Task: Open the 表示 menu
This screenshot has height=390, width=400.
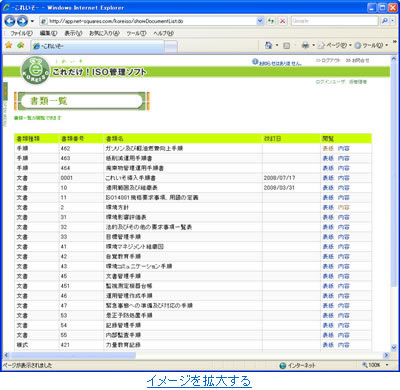Action: pos(73,33)
